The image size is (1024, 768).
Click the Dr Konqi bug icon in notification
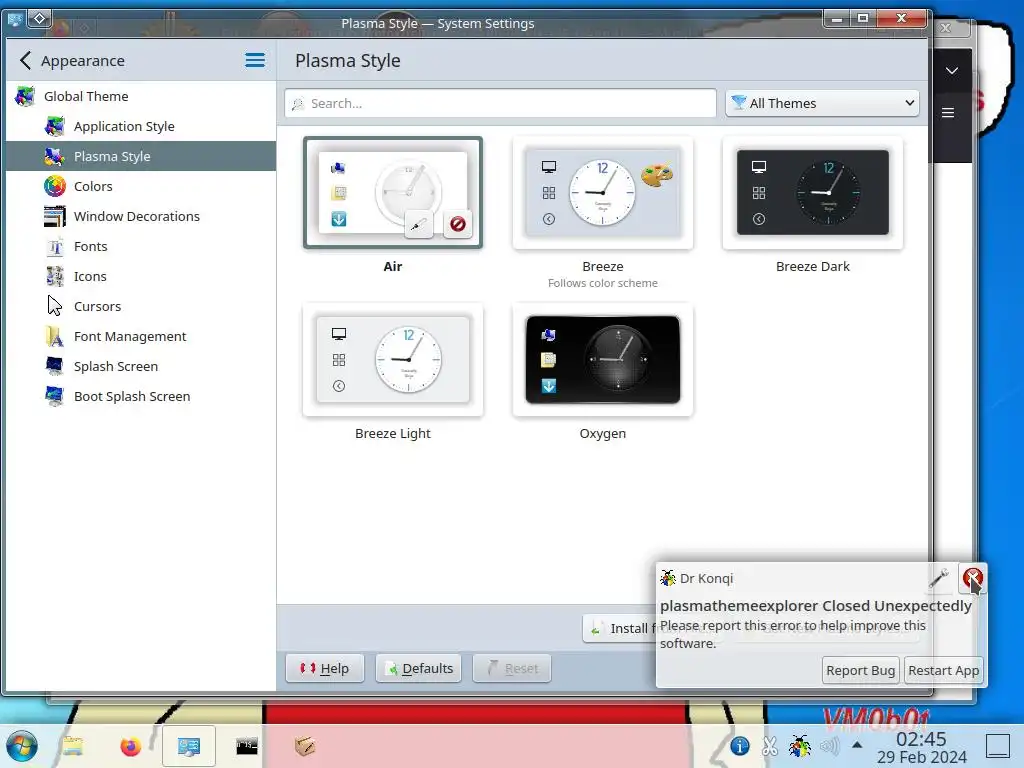pos(667,578)
